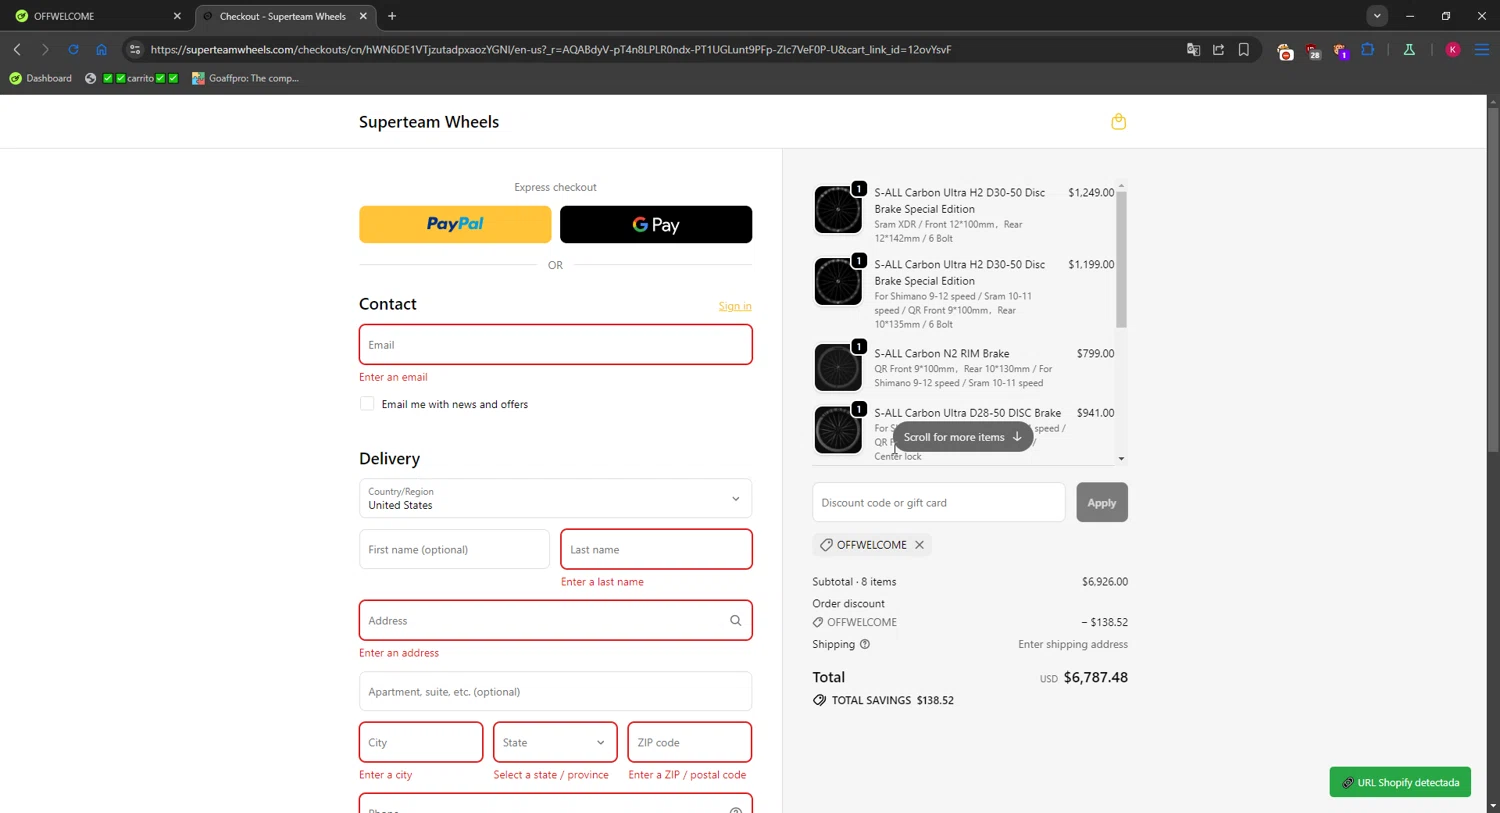Image resolution: width=1500 pixels, height=813 pixels.
Task: Focus the ZIP code field
Action: coord(689,742)
